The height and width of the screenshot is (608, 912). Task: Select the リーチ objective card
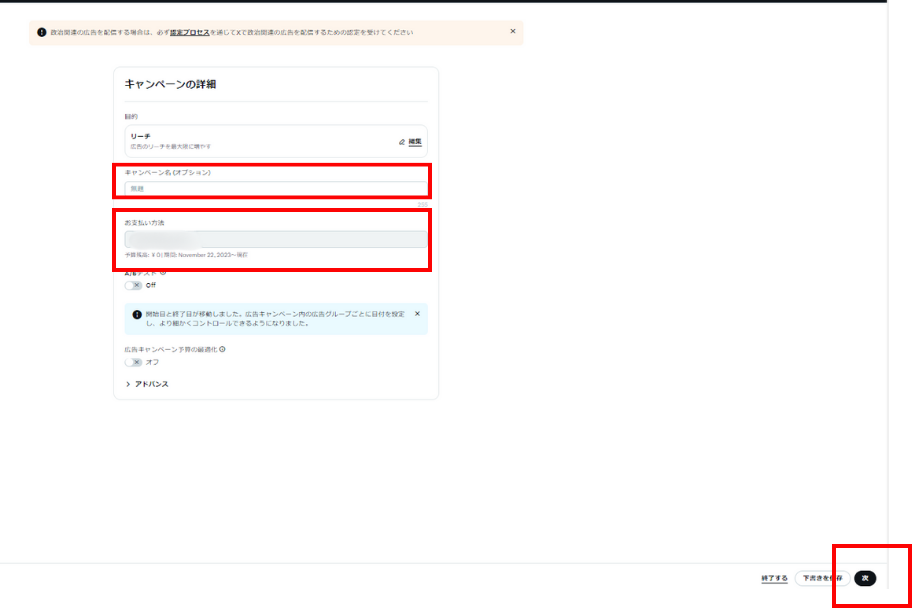coord(250,141)
